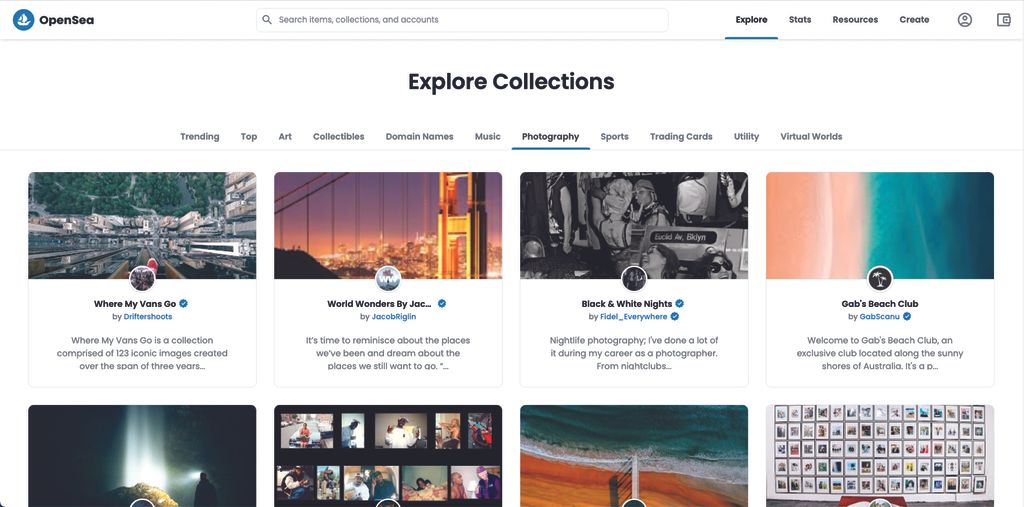Open the Resources navigation menu
The height and width of the screenshot is (507, 1024).
pyautogui.click(x=855, y=20)
